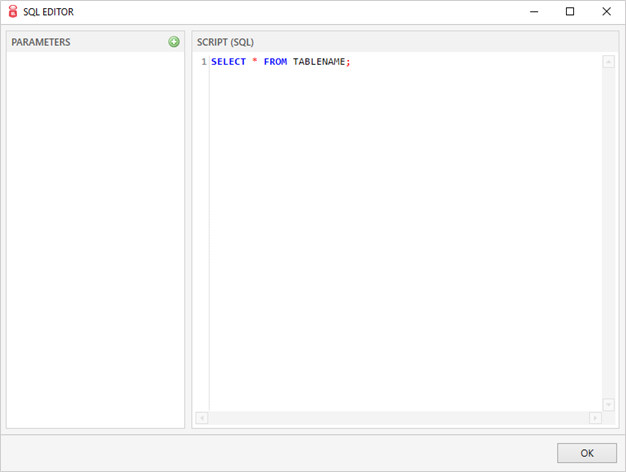Minimize the SQL Editor window
The height and width of the screenshot is (472, 626).
coord(533,12)
